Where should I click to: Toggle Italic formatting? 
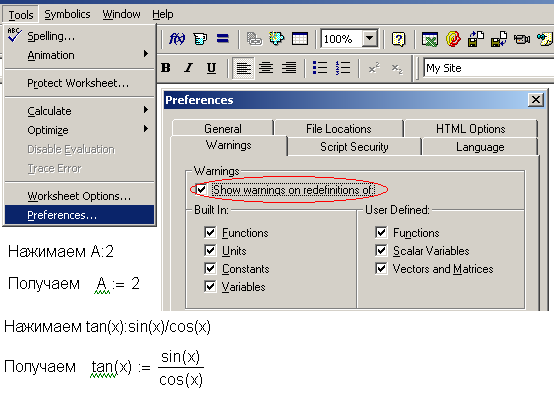pos(189,68)
